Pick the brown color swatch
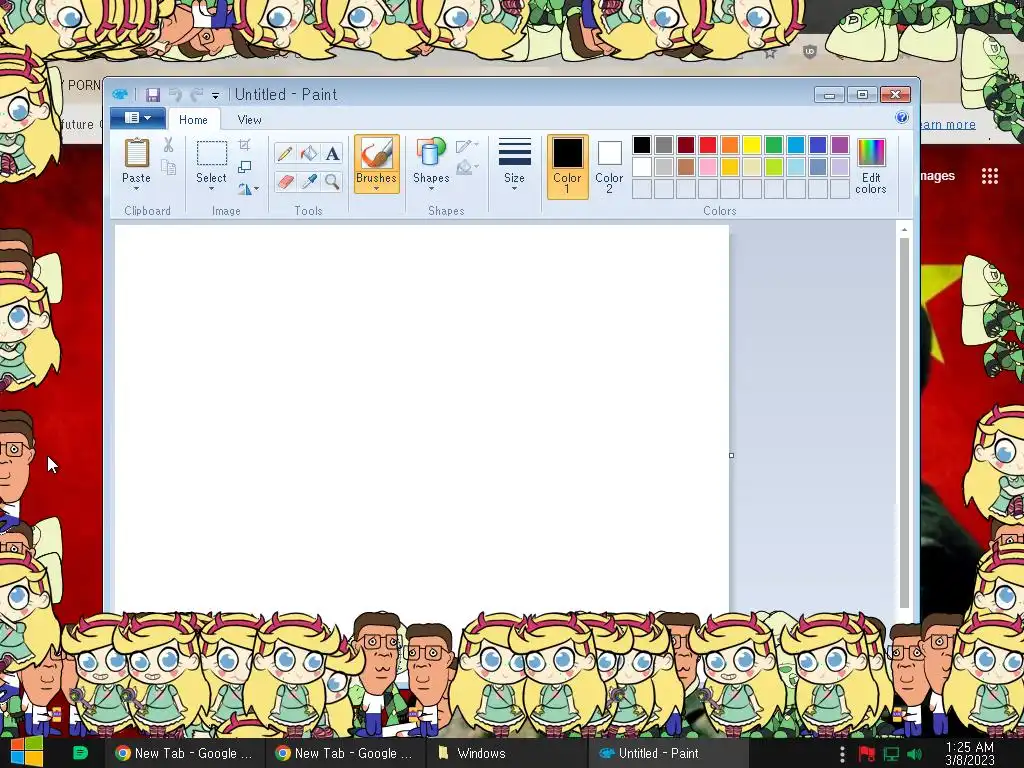Screen dimensions: 1024x768 pos(686,167)
